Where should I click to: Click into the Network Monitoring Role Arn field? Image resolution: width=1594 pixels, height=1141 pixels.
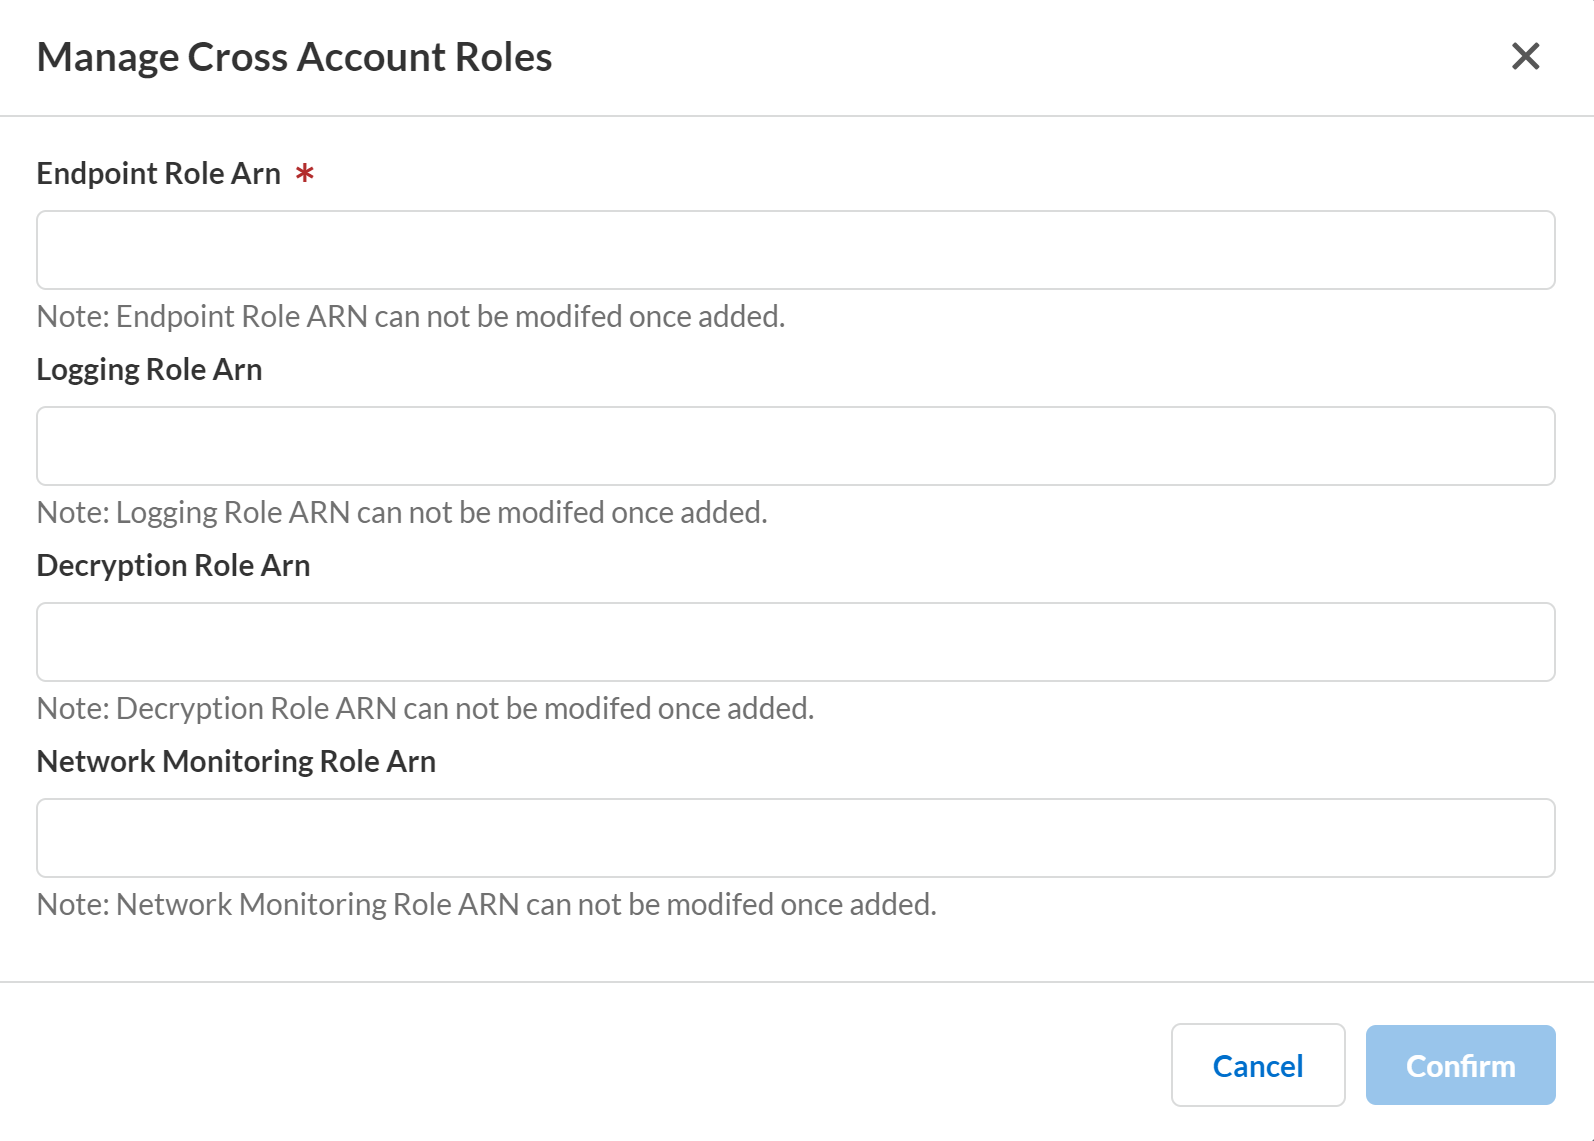(x=795, y=838)
